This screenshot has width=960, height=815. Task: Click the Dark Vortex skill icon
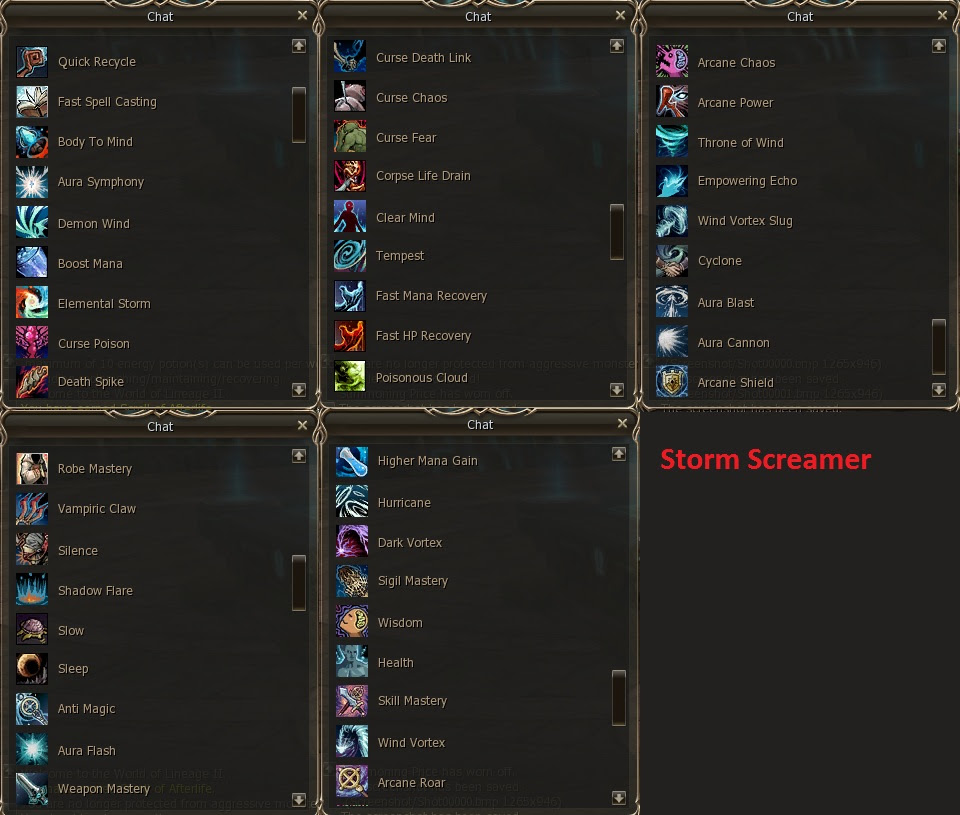[x=352, y=541]
